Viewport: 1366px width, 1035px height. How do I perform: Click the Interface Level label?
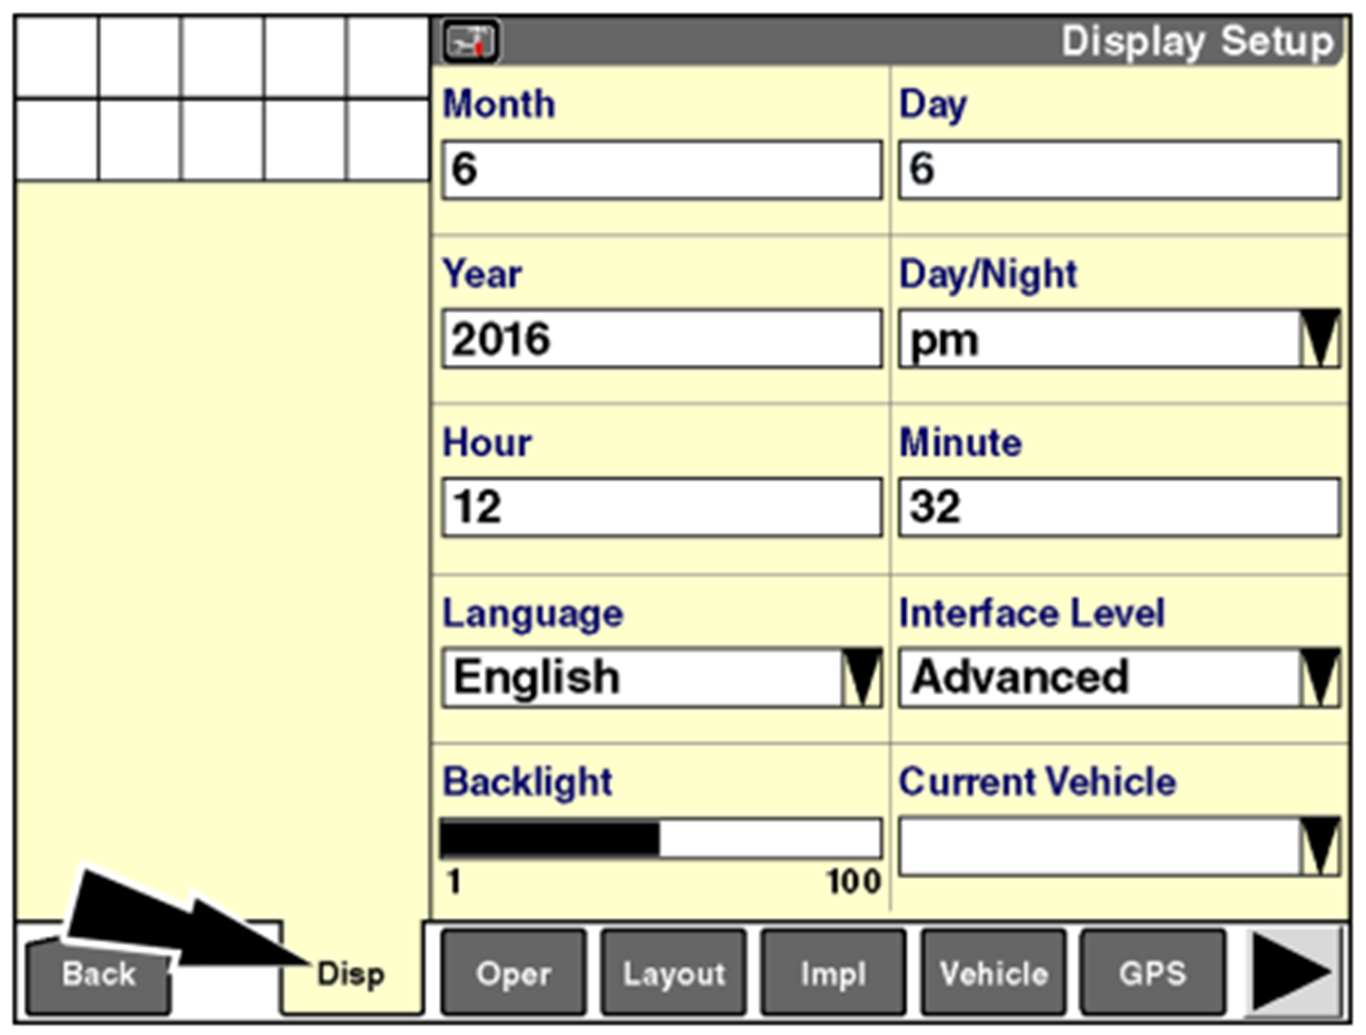[x=1031, y=612]
